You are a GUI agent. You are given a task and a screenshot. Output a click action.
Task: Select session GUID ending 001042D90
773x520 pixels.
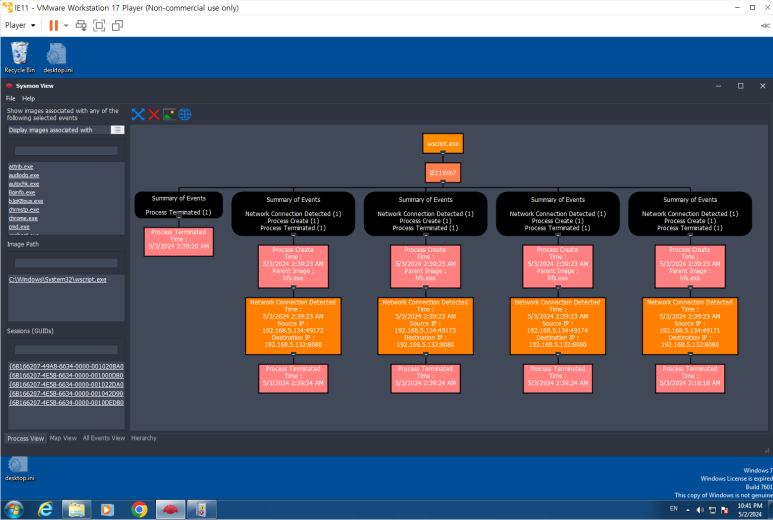66,393
